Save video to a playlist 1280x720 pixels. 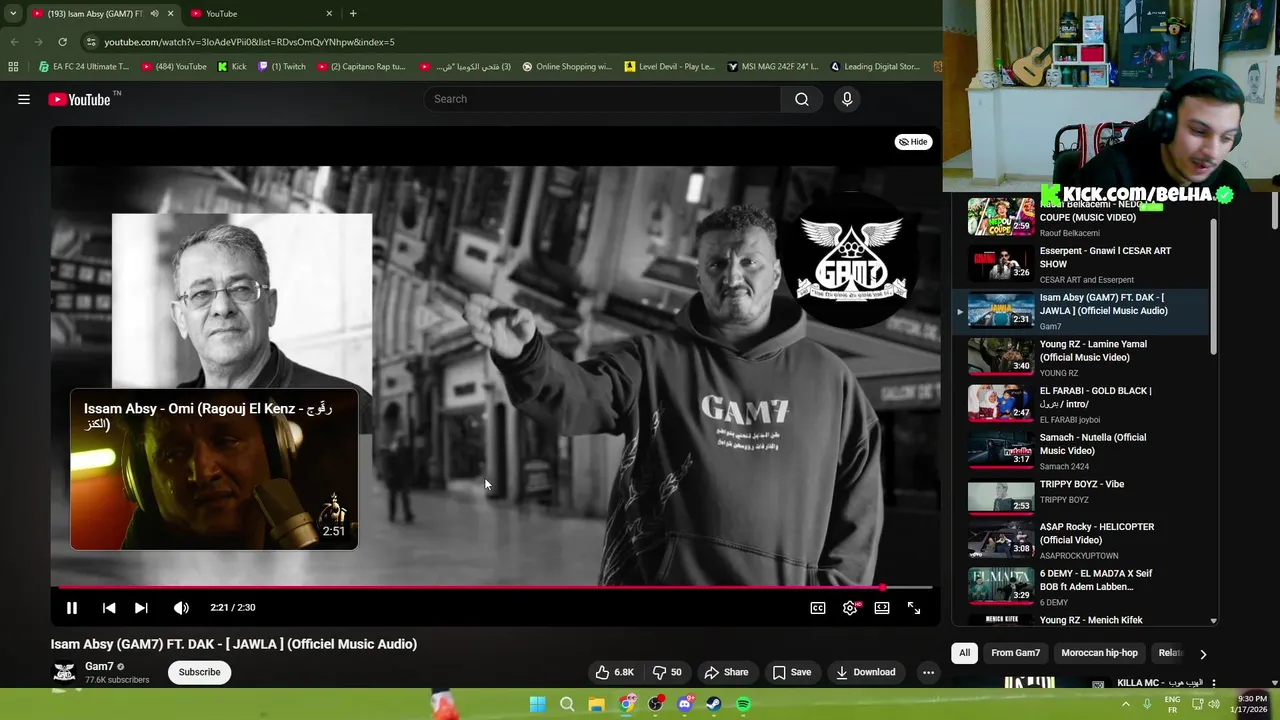coord(791,672)
